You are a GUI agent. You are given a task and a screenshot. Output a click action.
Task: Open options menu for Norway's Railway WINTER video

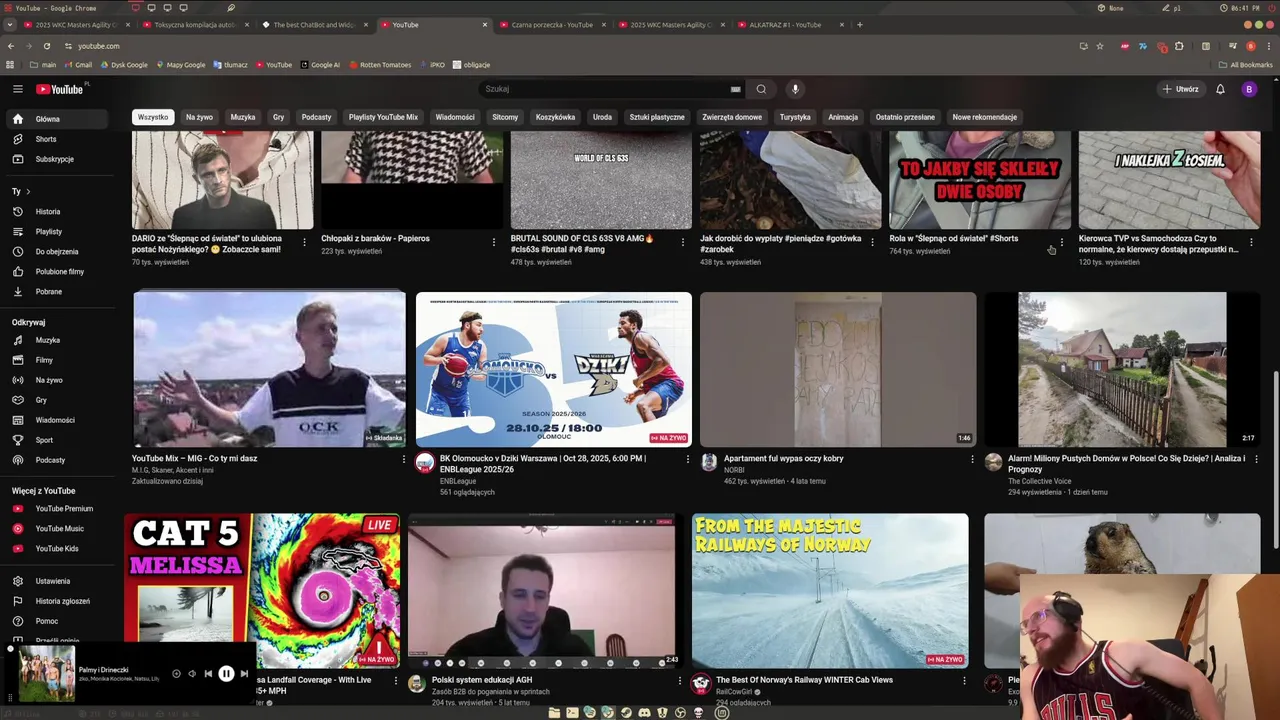coord(964,681)
